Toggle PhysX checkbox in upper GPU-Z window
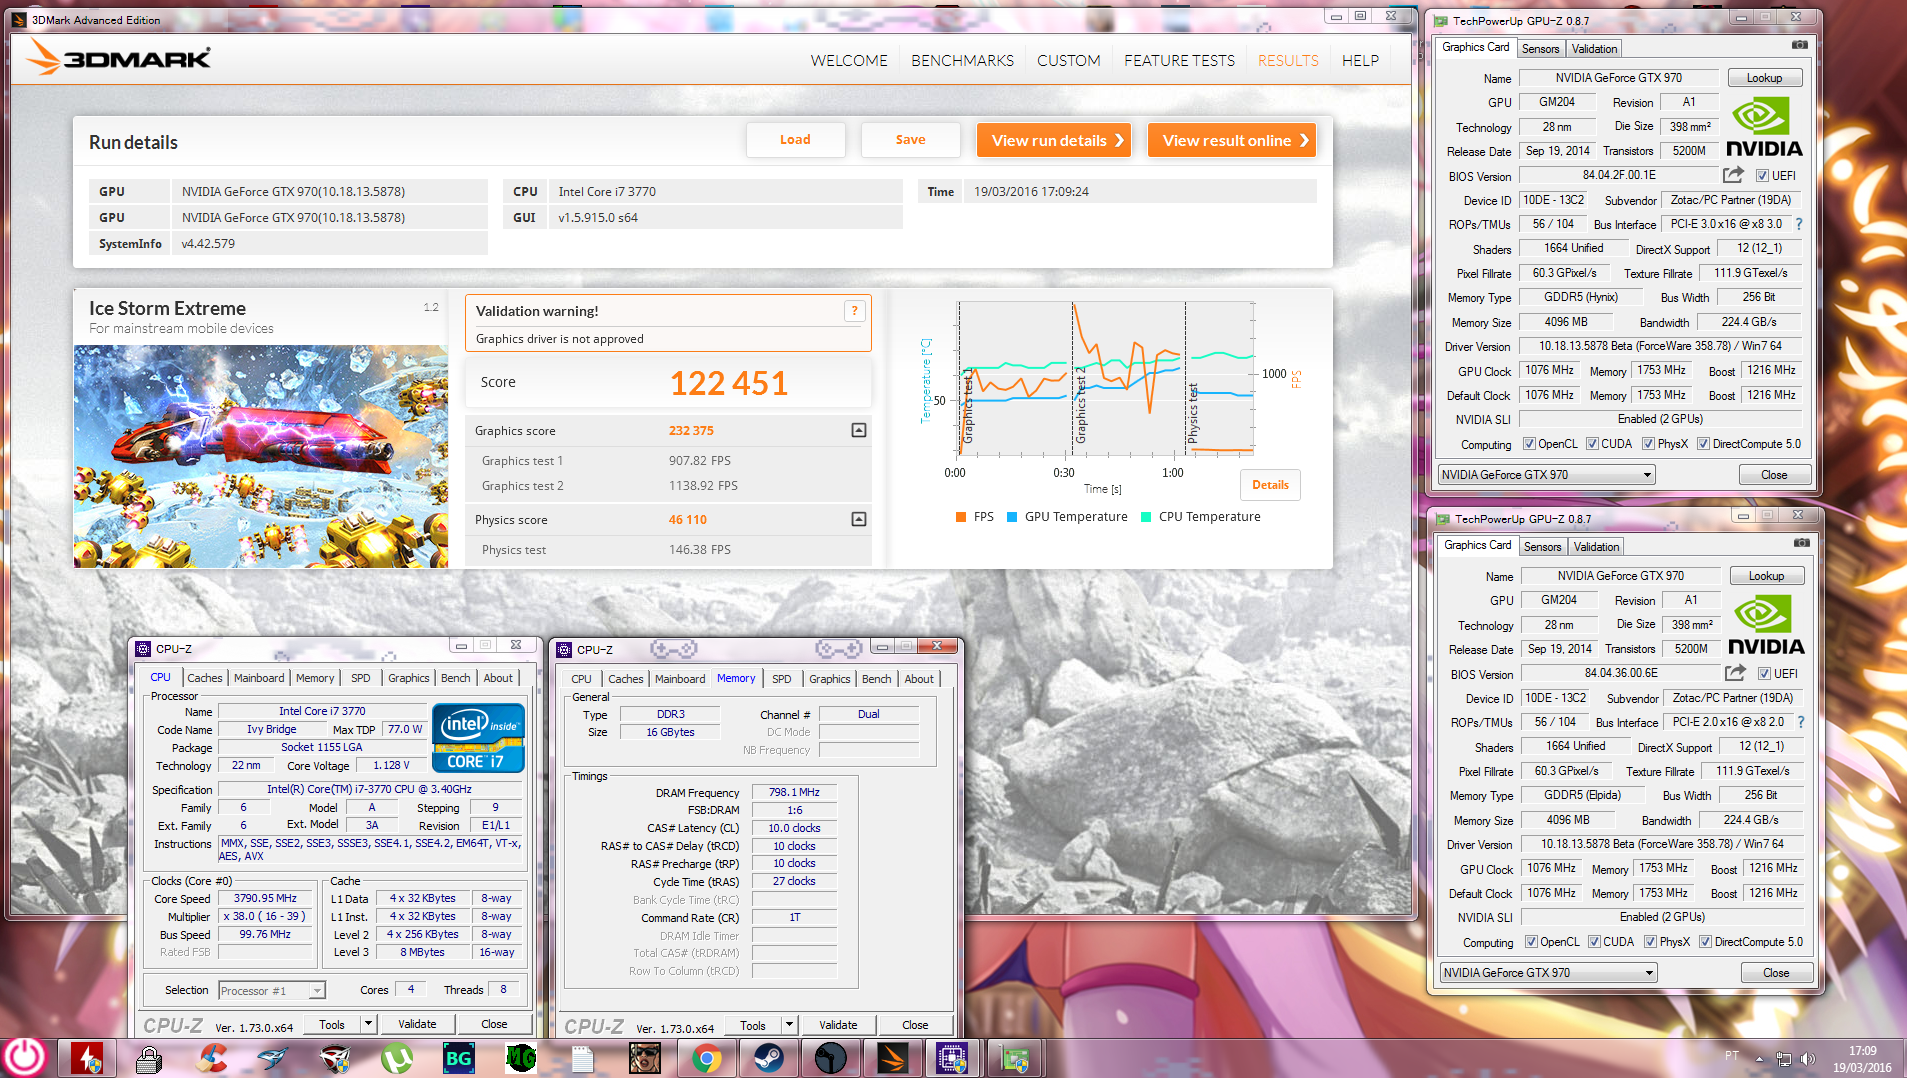1907x1078 pixels. click(x=1648, y=444)
